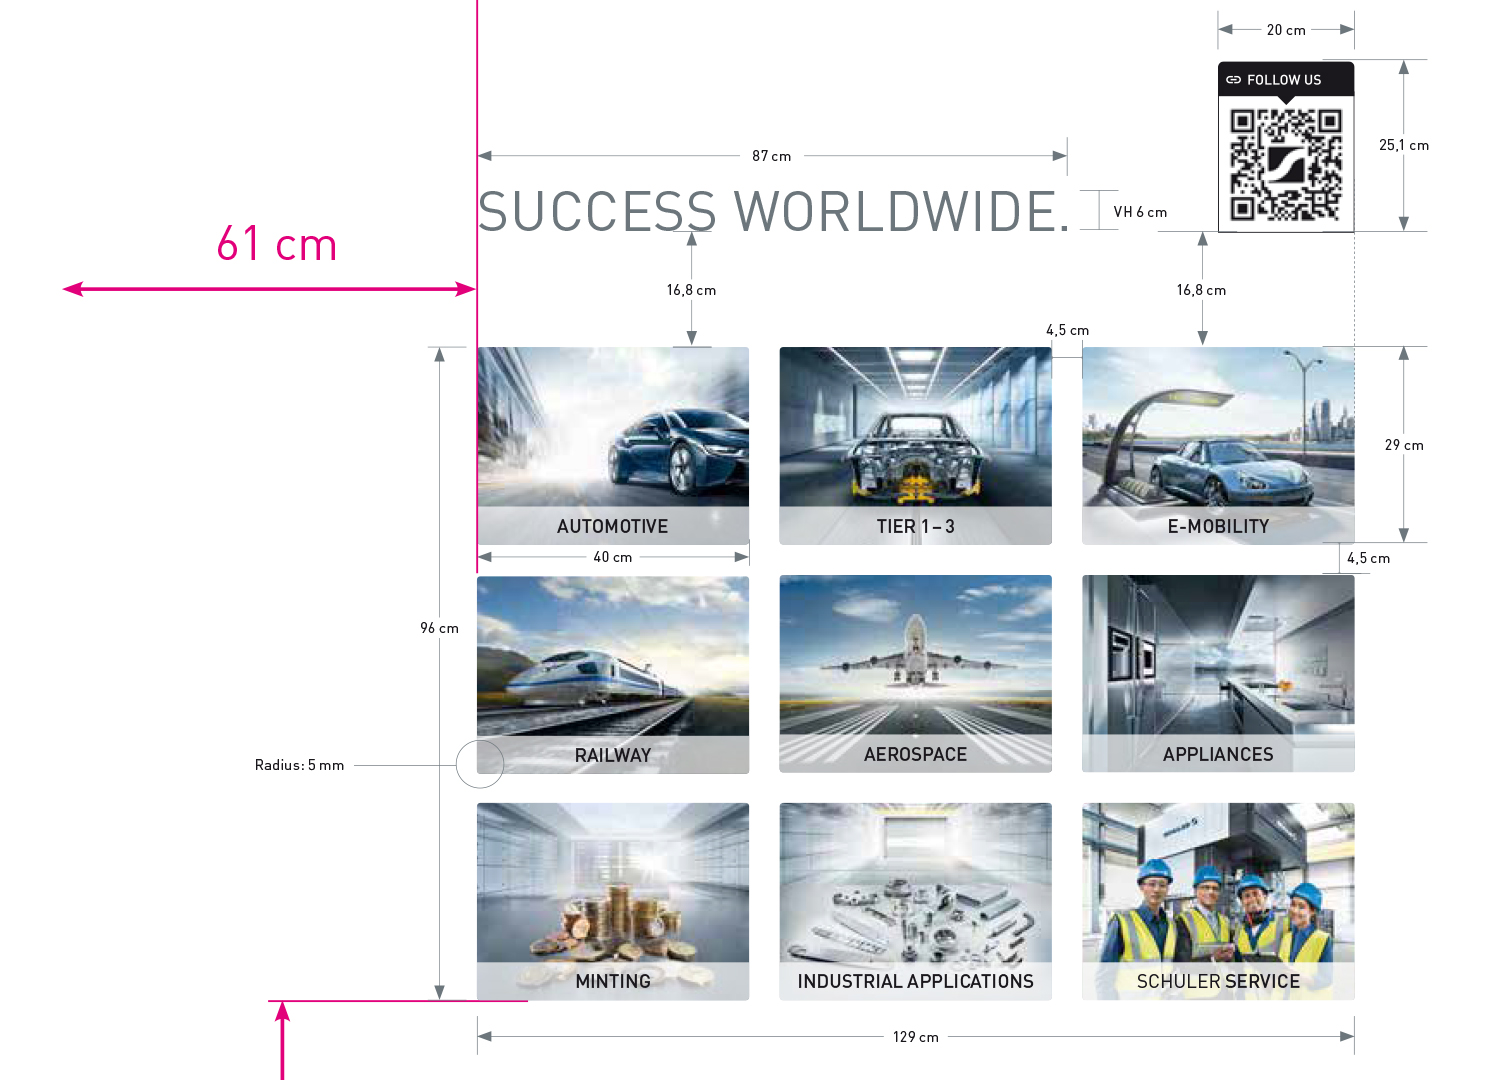The image size is (1512, 1080).
Task: Click the SUCCESS WORLDWIDE headline
Action: 773,212
